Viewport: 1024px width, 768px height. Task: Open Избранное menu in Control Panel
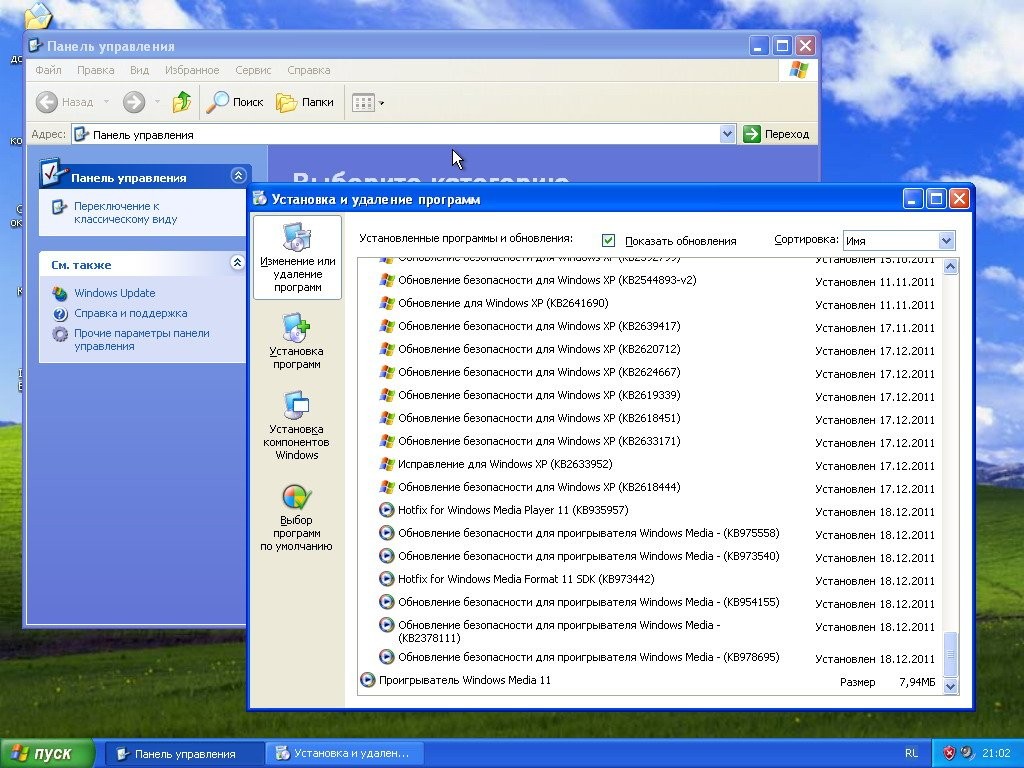pos(192,70)
